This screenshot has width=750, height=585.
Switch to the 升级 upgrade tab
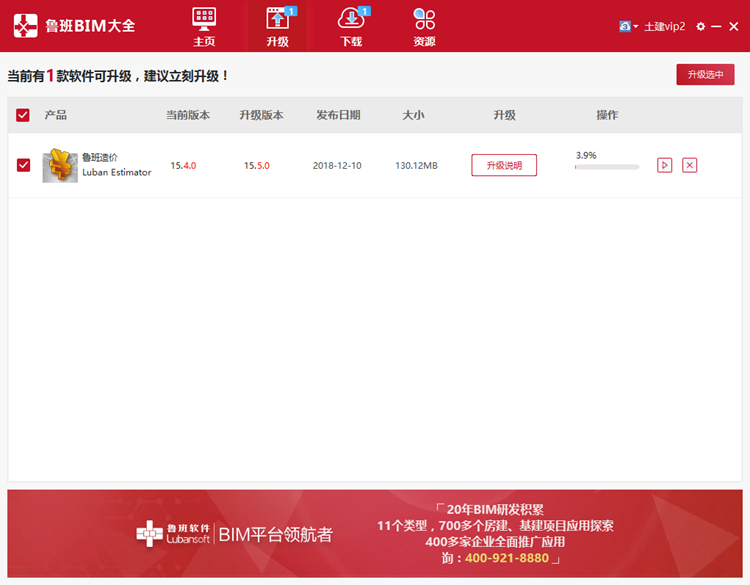277,27
